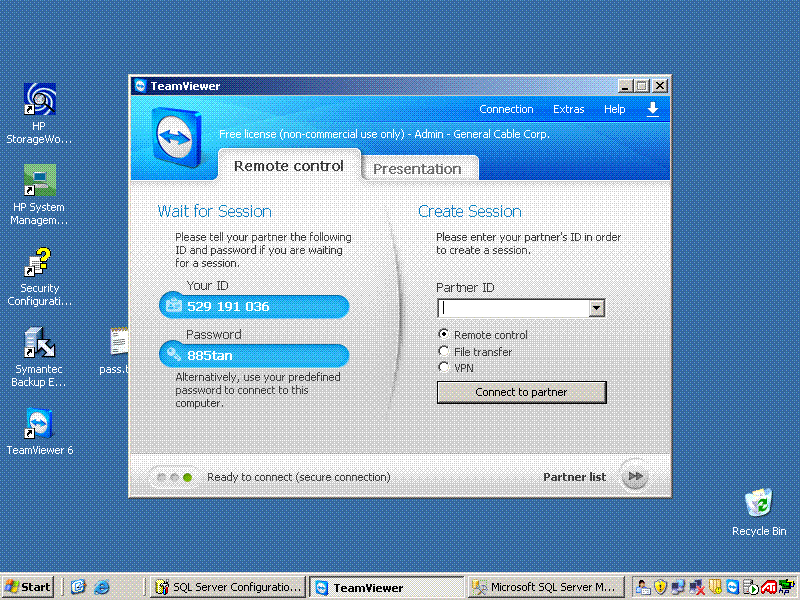Click the Windows Start button
The height and width of the screenshot is (600, 800).
[x=28, y=587]
